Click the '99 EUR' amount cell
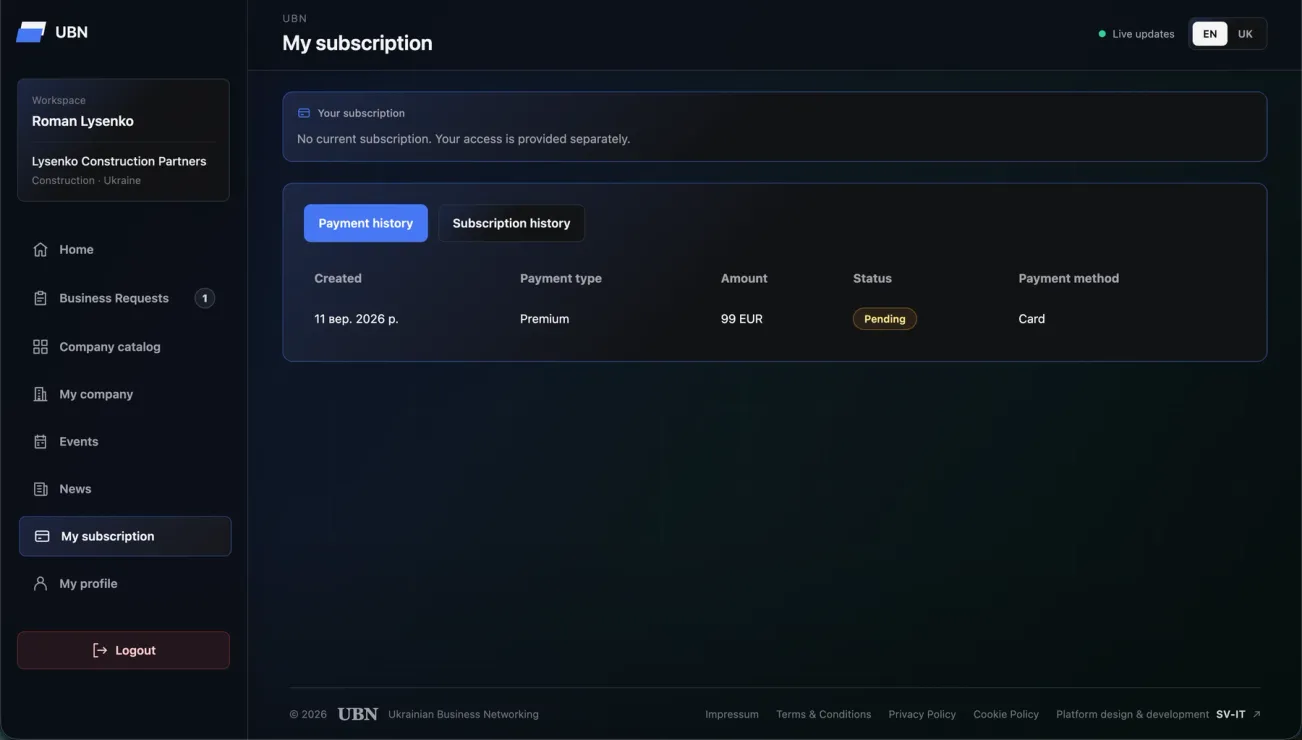 [x=742, y=319]
